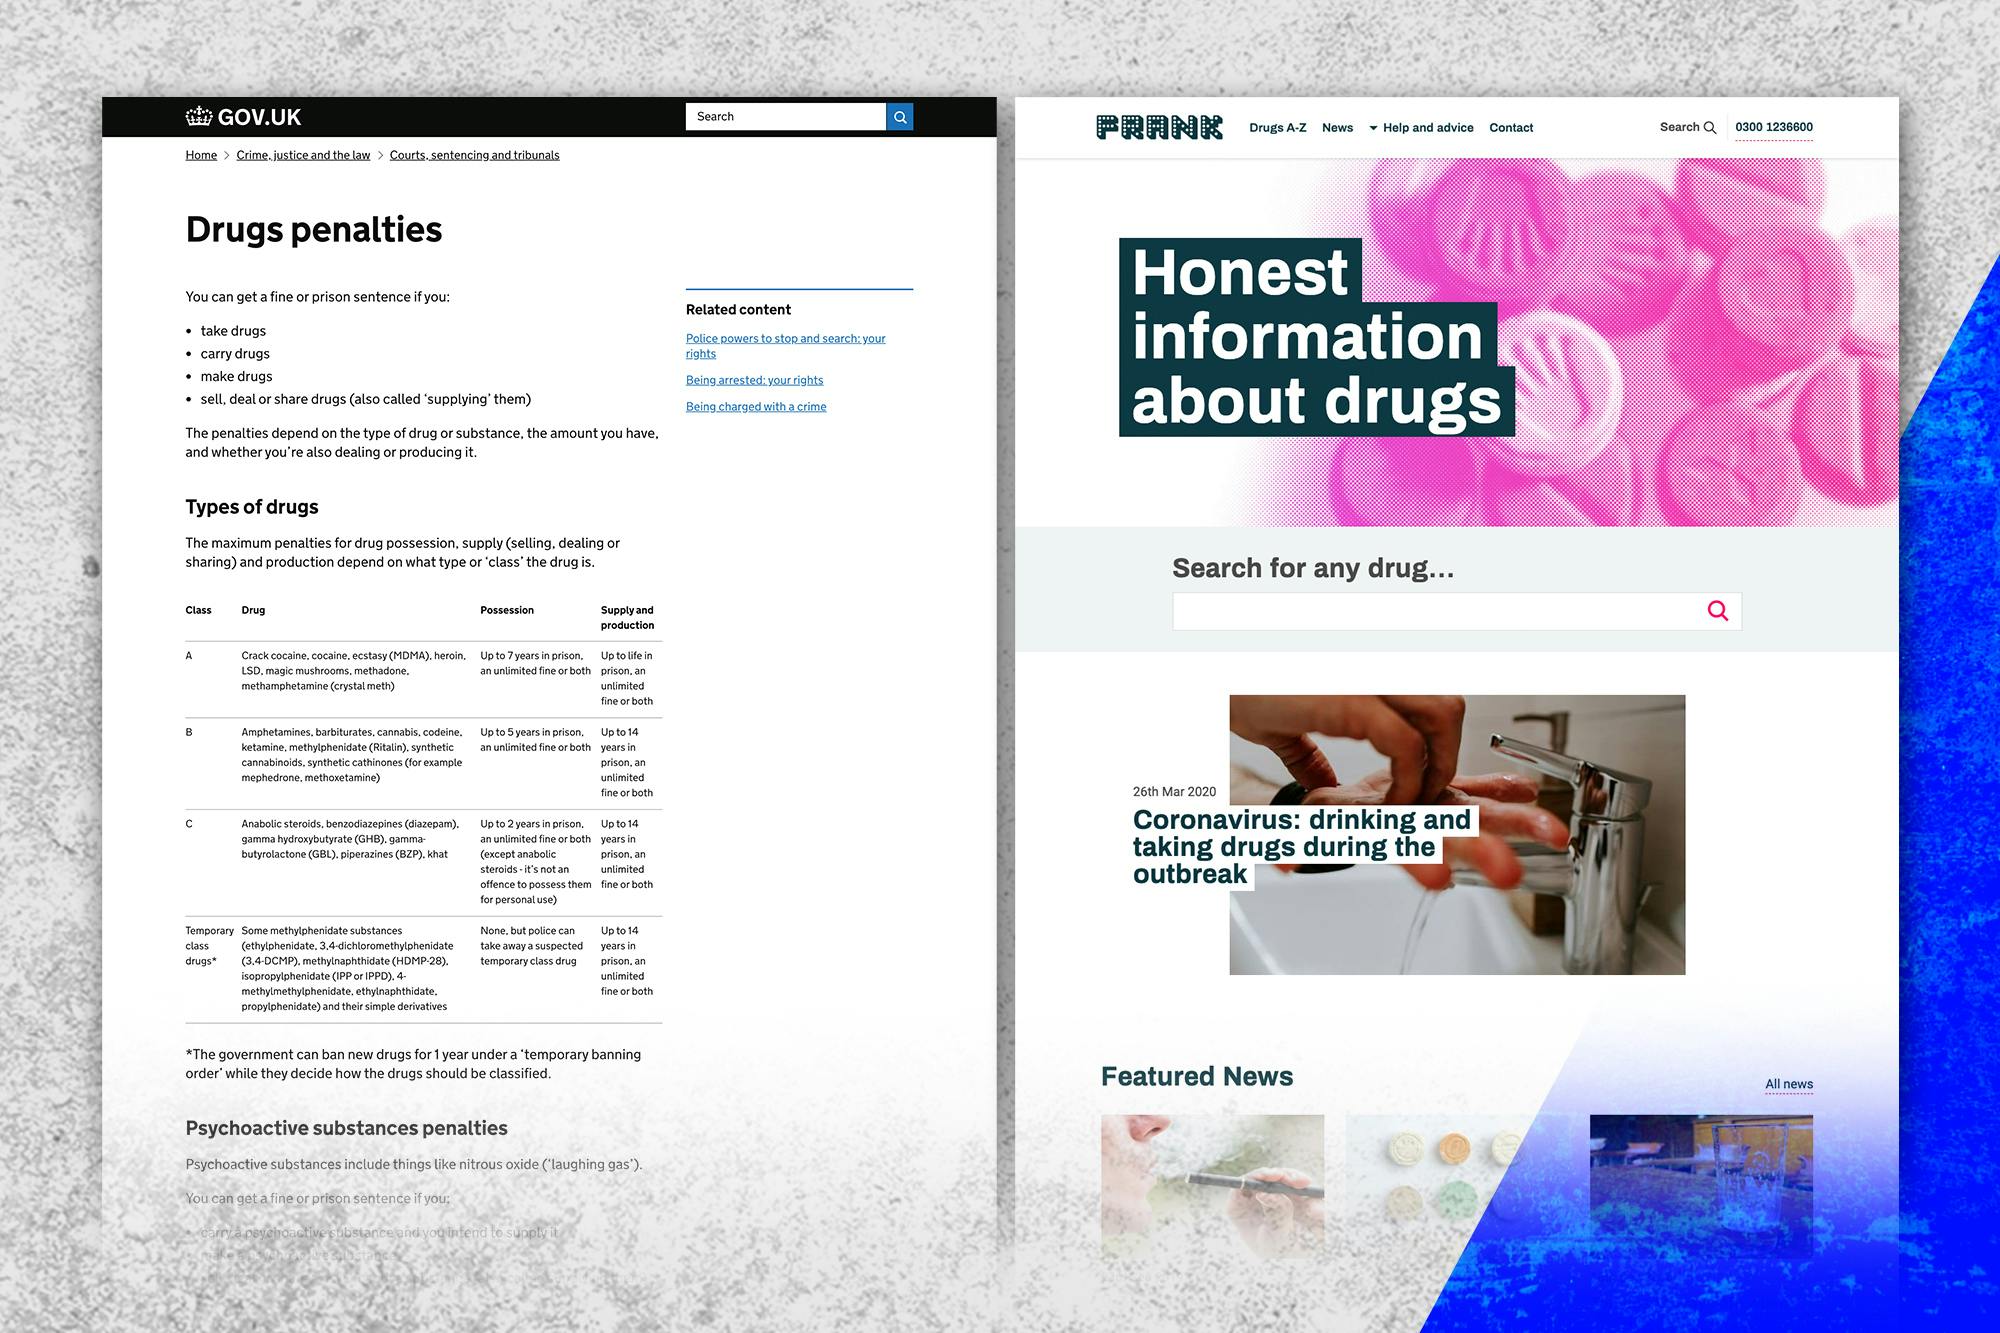Screen dimensions: 2000x1333
Task: Click the 'Possession' column header
Action: [x=507, y=610]
